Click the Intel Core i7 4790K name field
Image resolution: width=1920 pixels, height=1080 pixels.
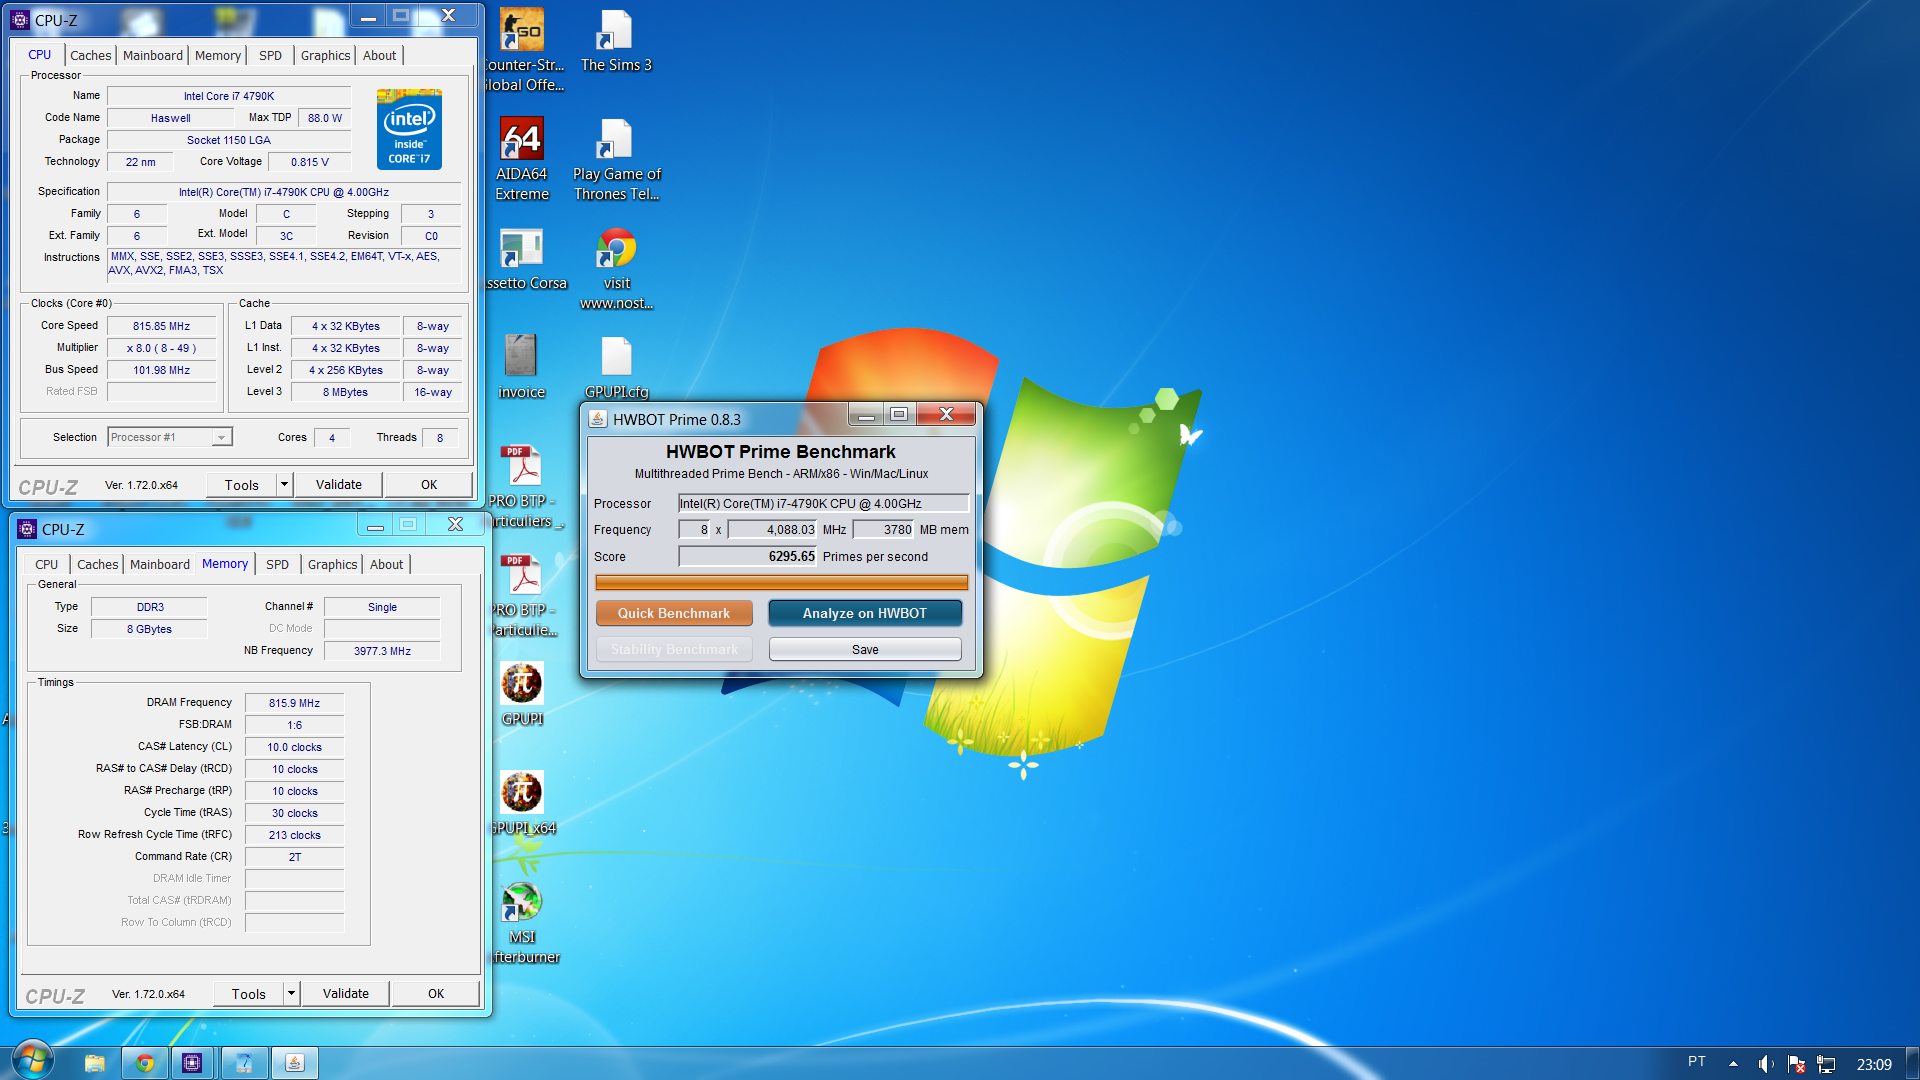pyautogui.click(x=229, y=97)
